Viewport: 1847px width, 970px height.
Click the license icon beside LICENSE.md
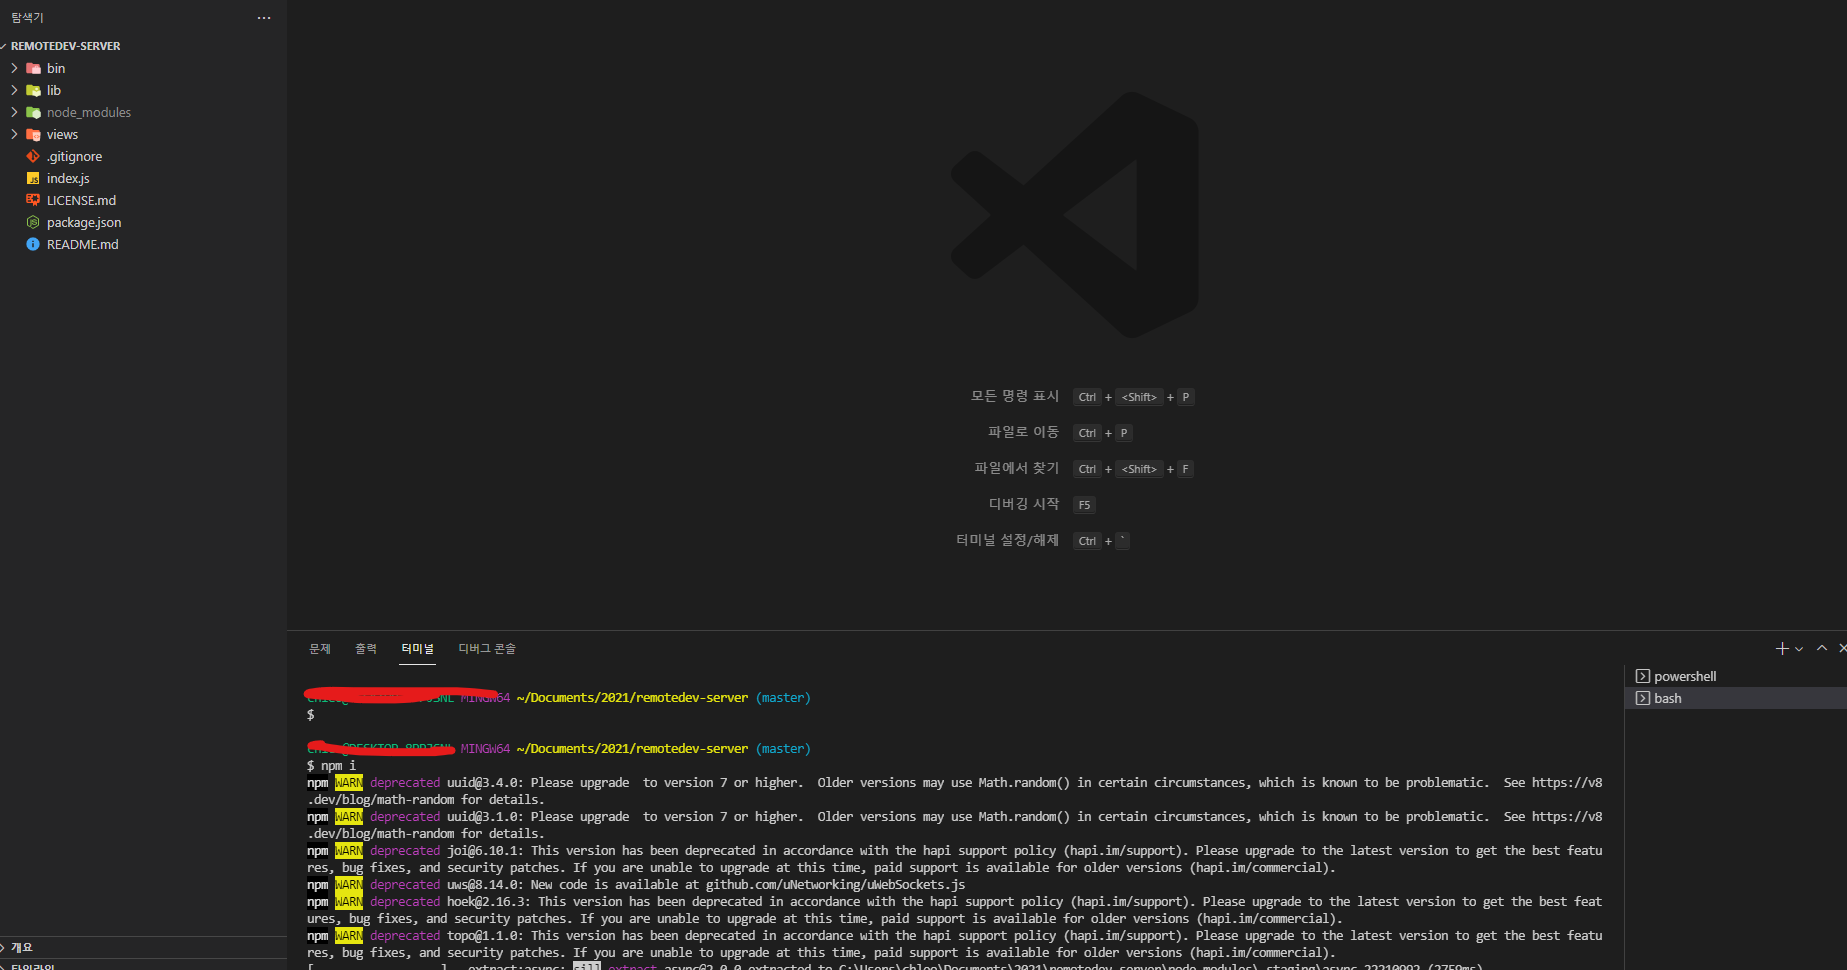tap(33, 200)
